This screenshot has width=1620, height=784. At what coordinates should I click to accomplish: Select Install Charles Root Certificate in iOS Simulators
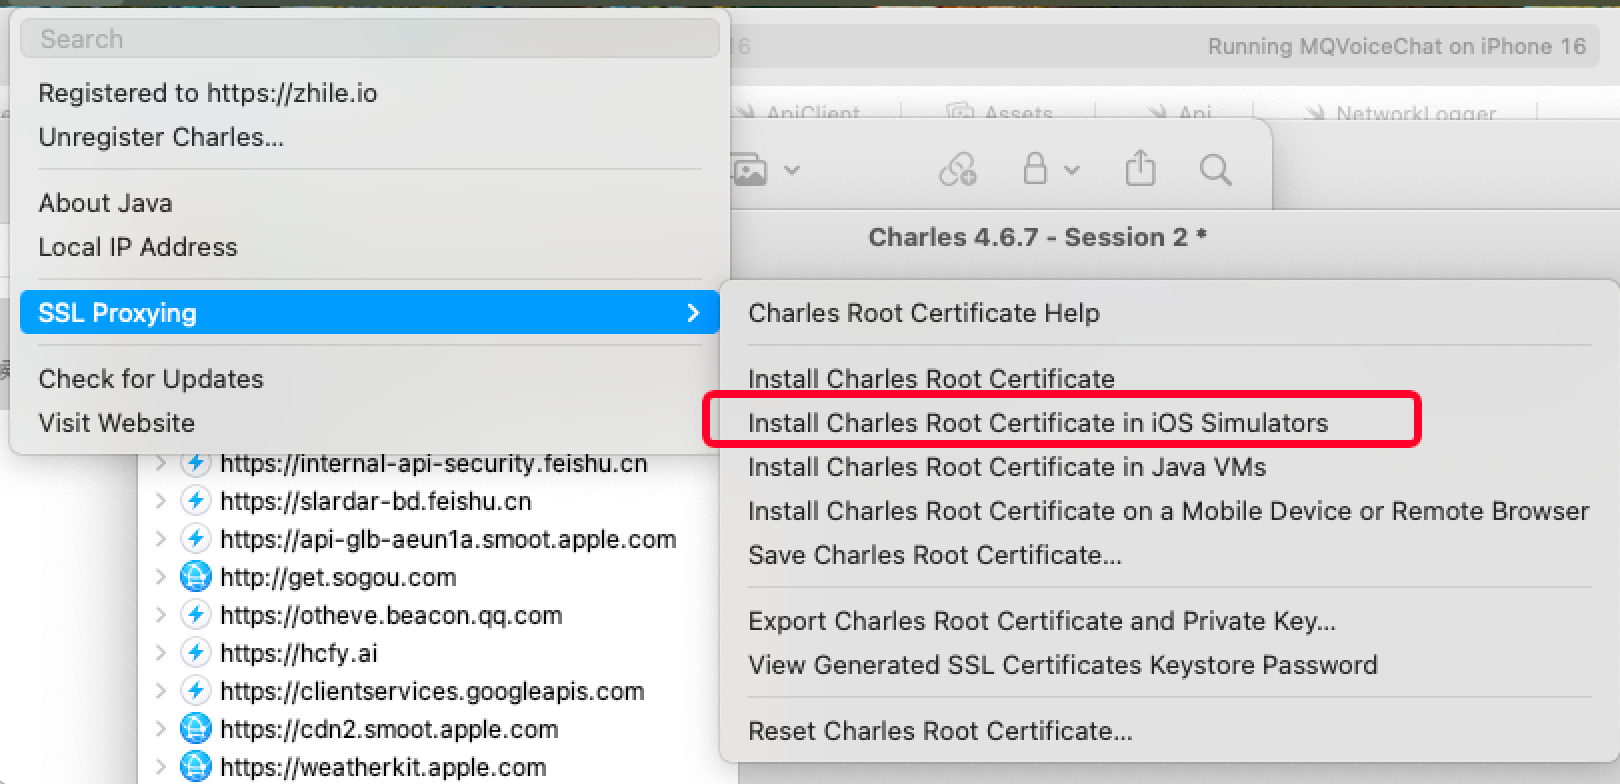[1037, 423]
